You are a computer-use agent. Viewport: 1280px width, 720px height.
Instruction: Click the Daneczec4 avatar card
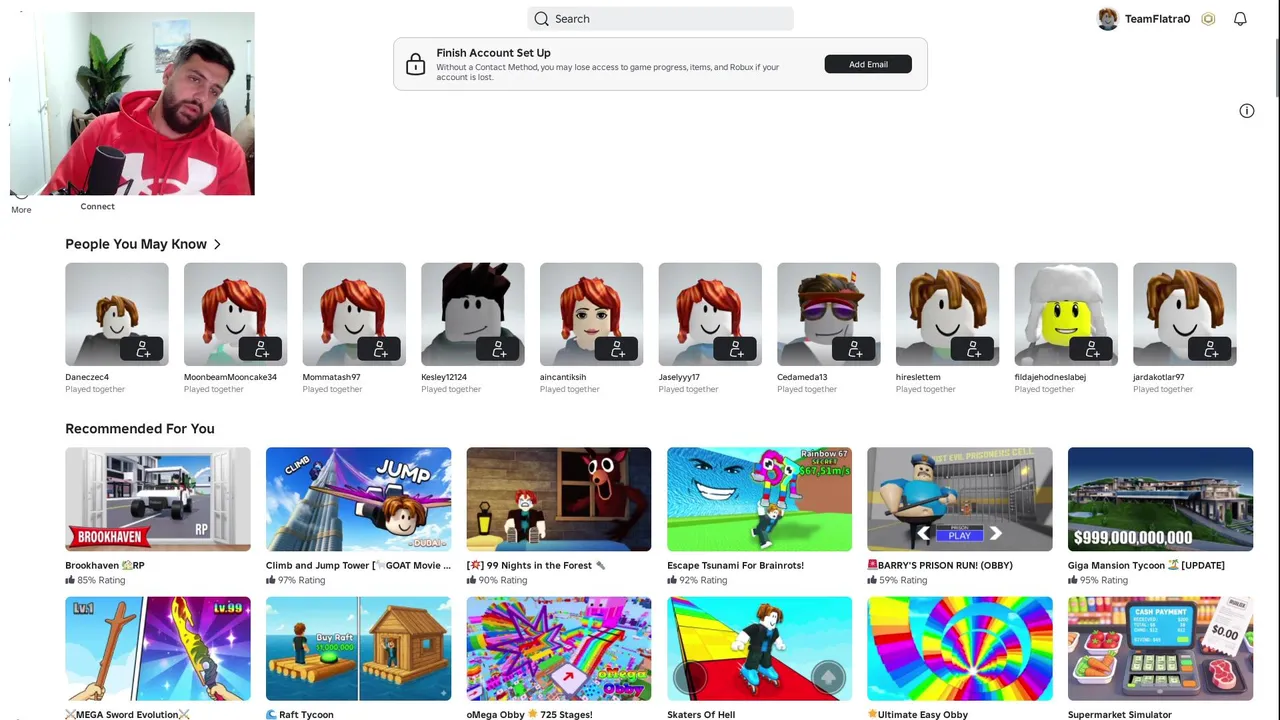click(117, 314)
